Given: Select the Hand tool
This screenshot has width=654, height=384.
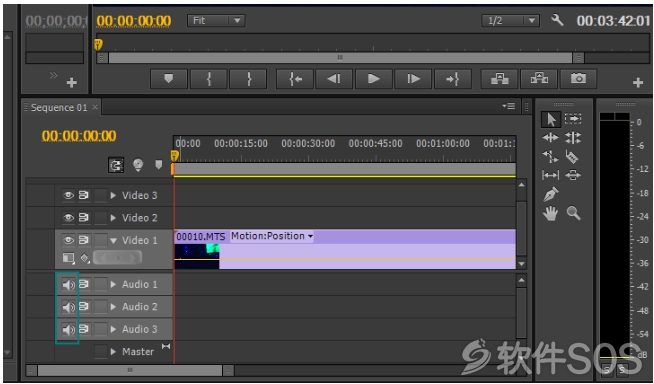Looking at the screenshot, I should point(551,213).
